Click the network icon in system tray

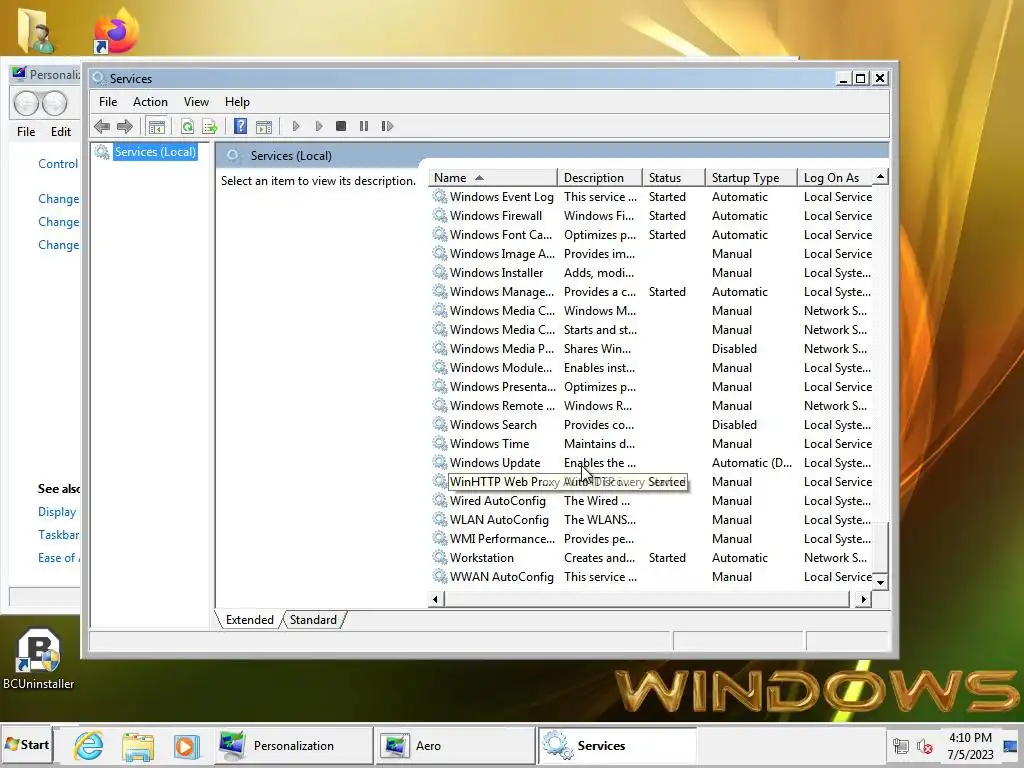coord(901,746)
